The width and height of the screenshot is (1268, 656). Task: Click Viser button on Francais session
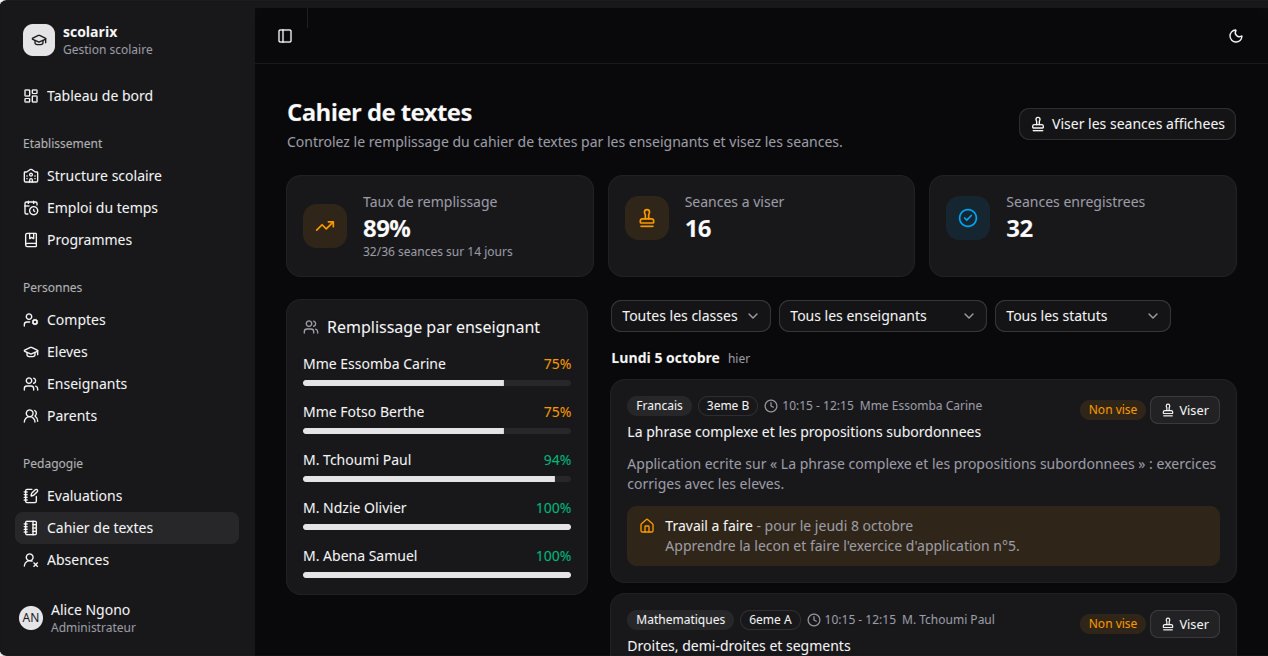(1185, 410)
